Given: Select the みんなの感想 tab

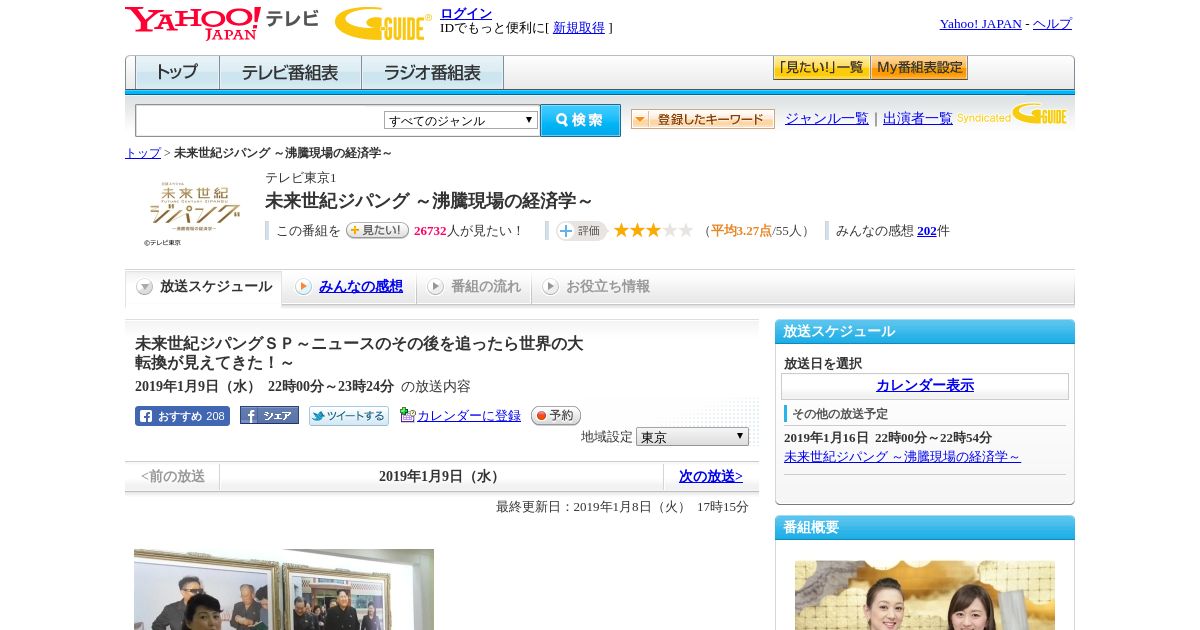Looking at the screenshot, I should [349, 287].
